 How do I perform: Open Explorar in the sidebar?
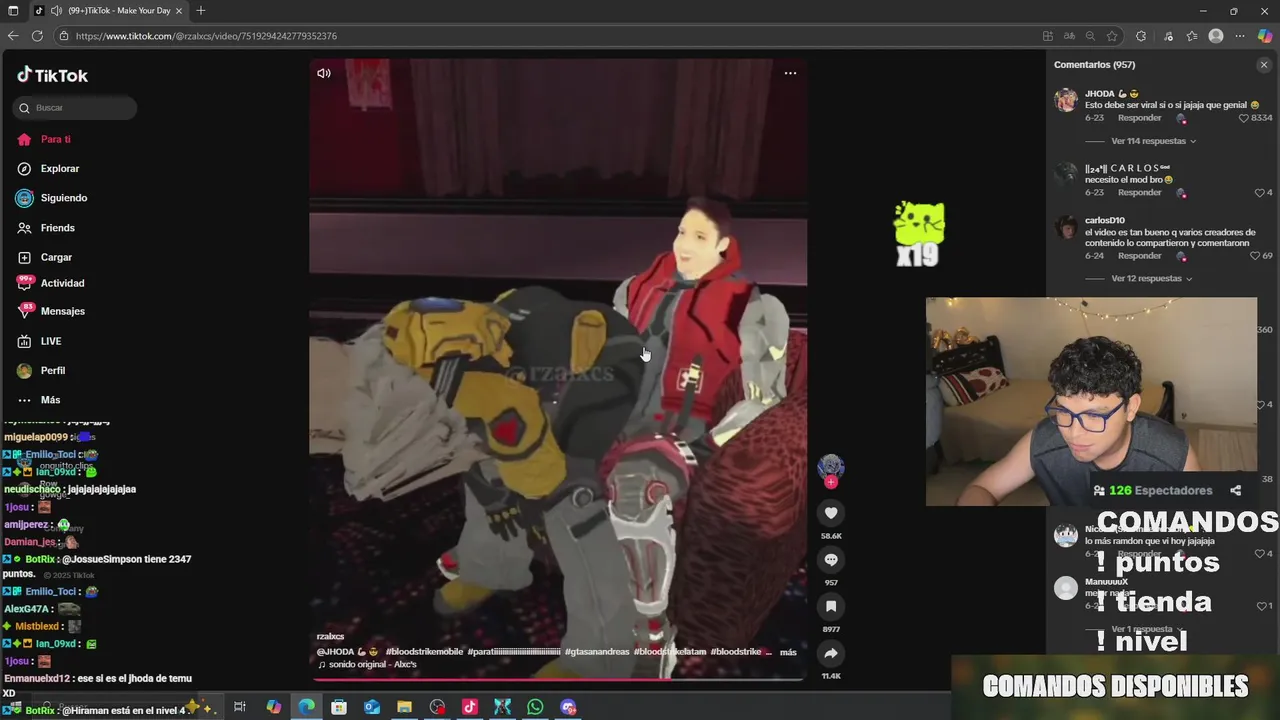tap(60, 169)
